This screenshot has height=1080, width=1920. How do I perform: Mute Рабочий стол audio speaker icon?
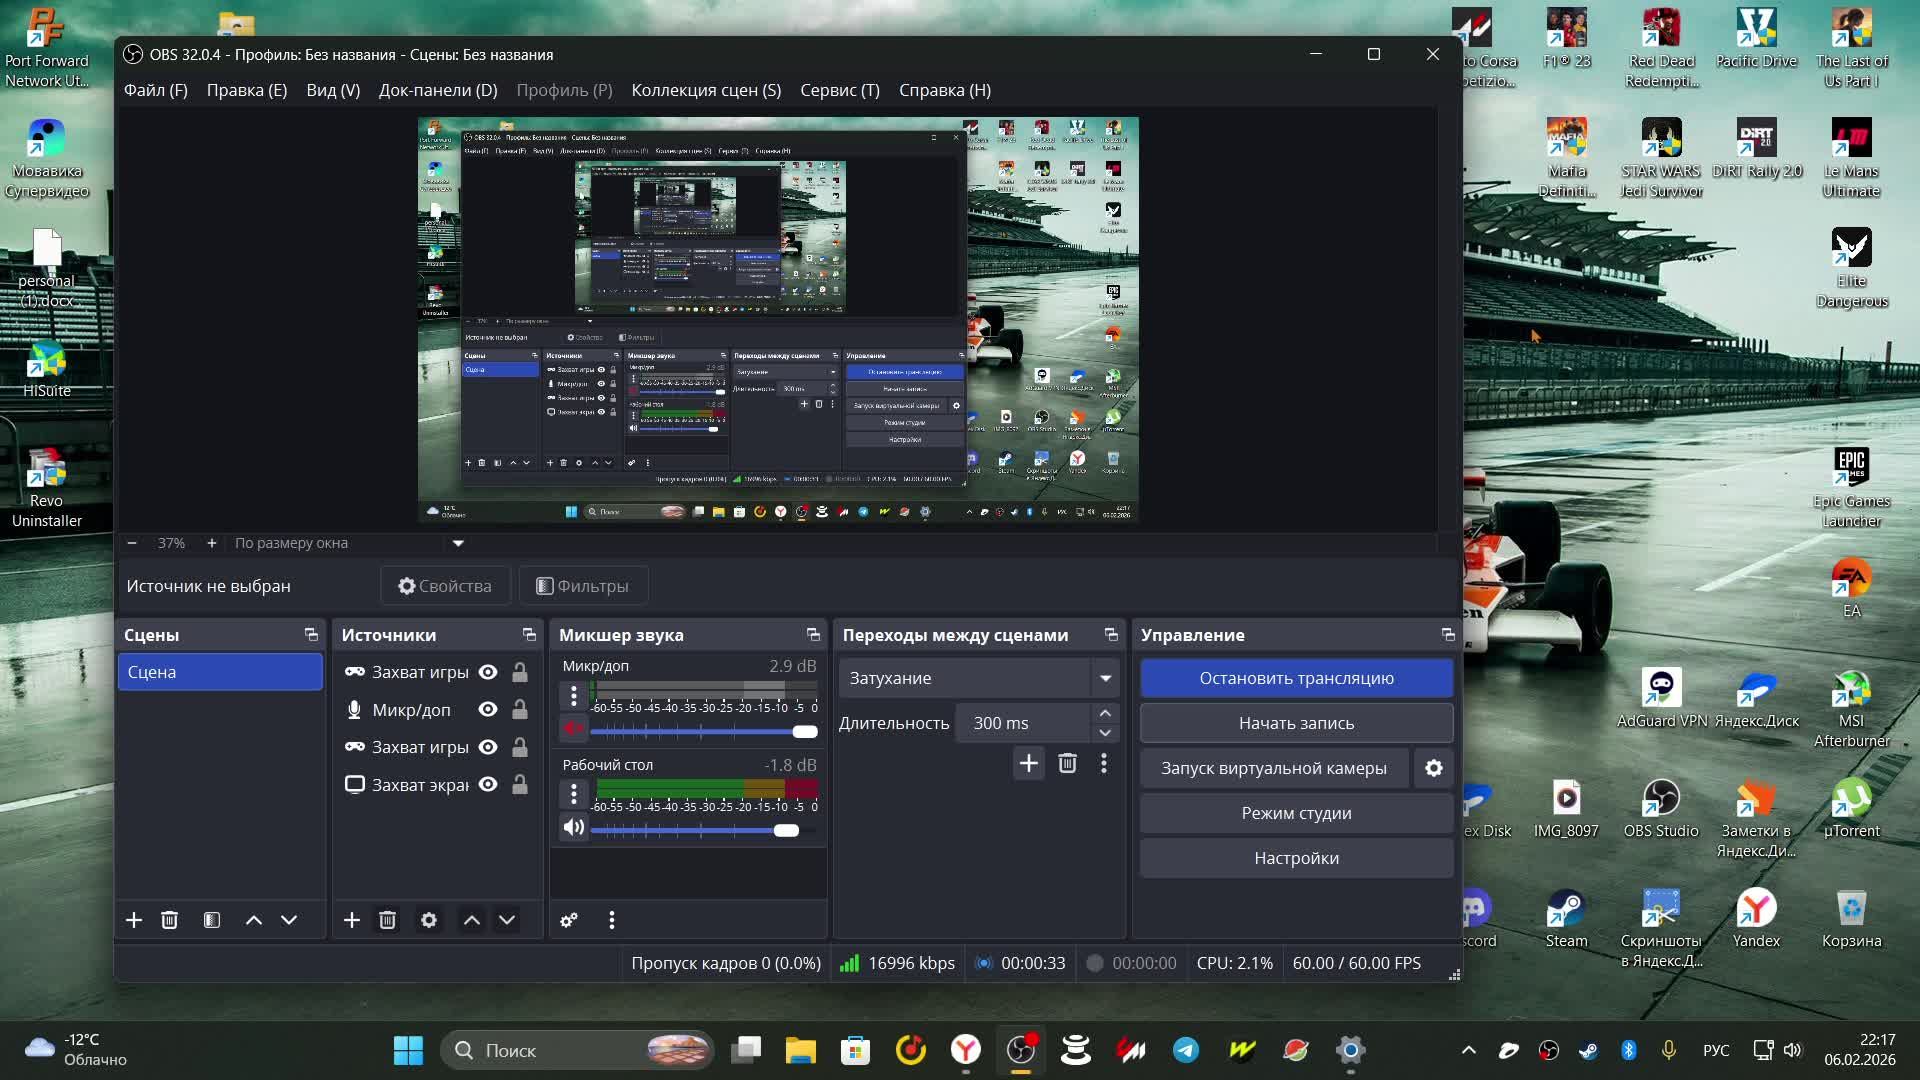point(573,827)
